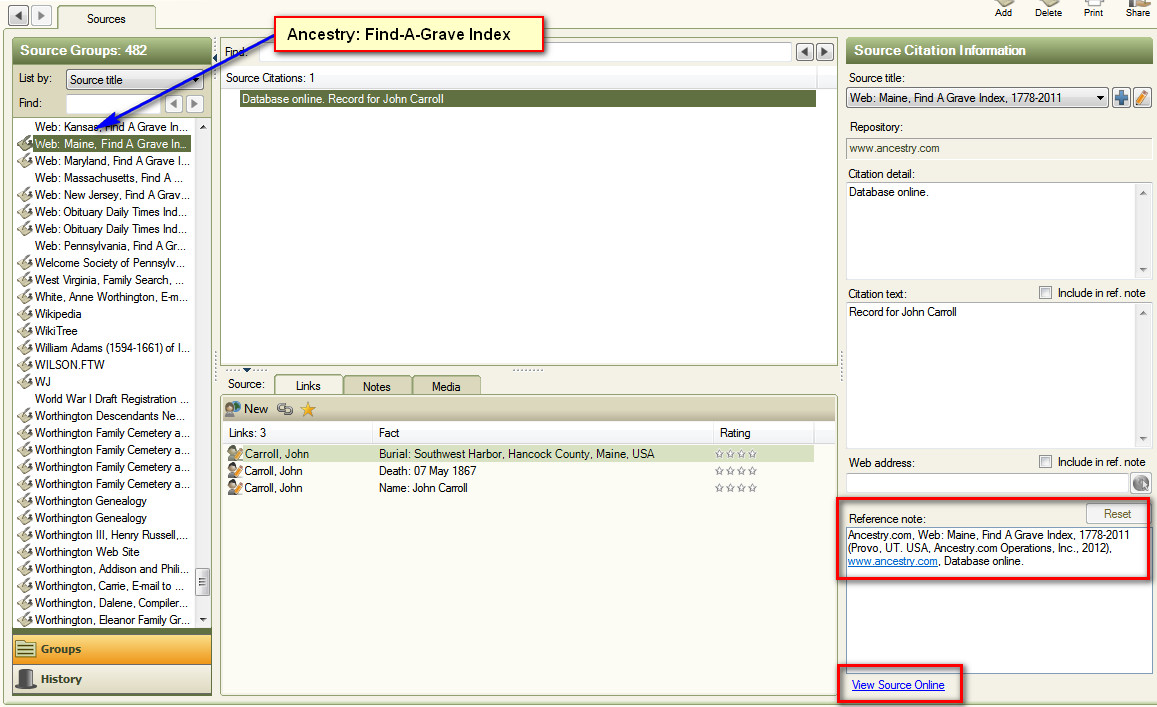Set the rating stars for the Death row
The width and height of the screenshot is (1157, 707).
pos(736,471)
